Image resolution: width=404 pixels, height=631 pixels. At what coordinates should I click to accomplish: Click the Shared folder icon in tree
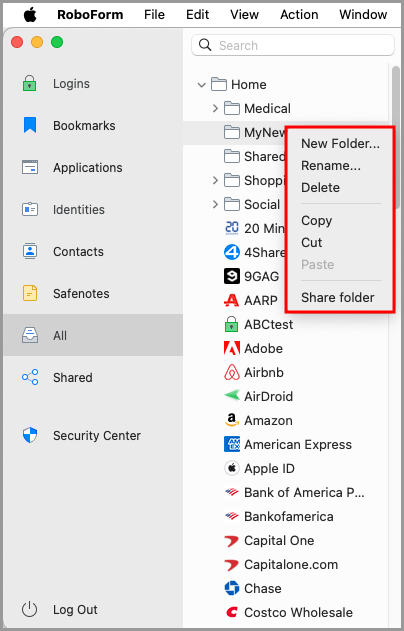coord(232,156)
